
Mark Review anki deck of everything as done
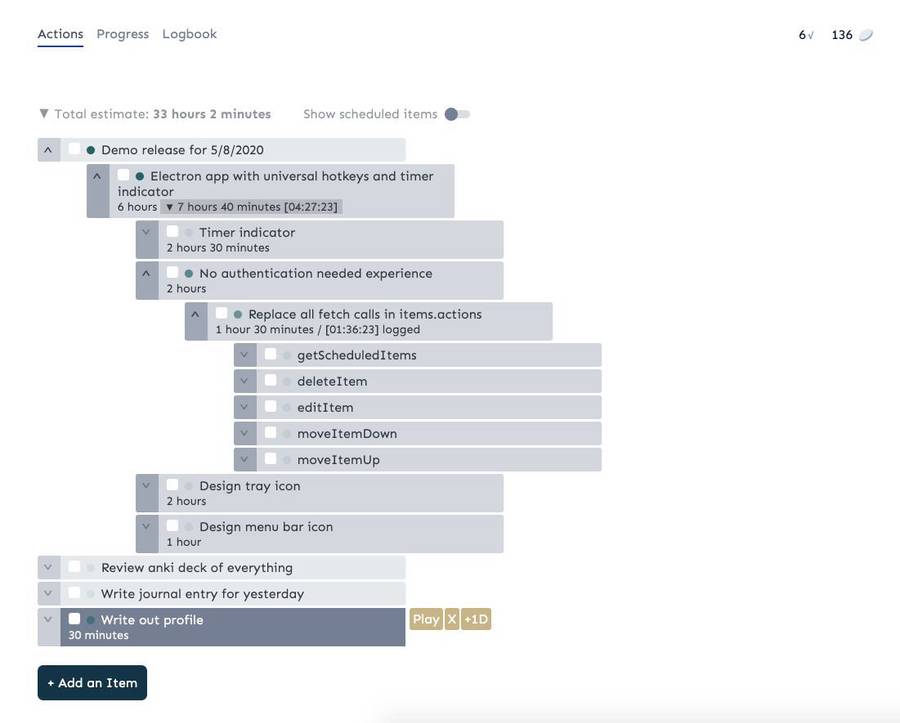(74, 567)
